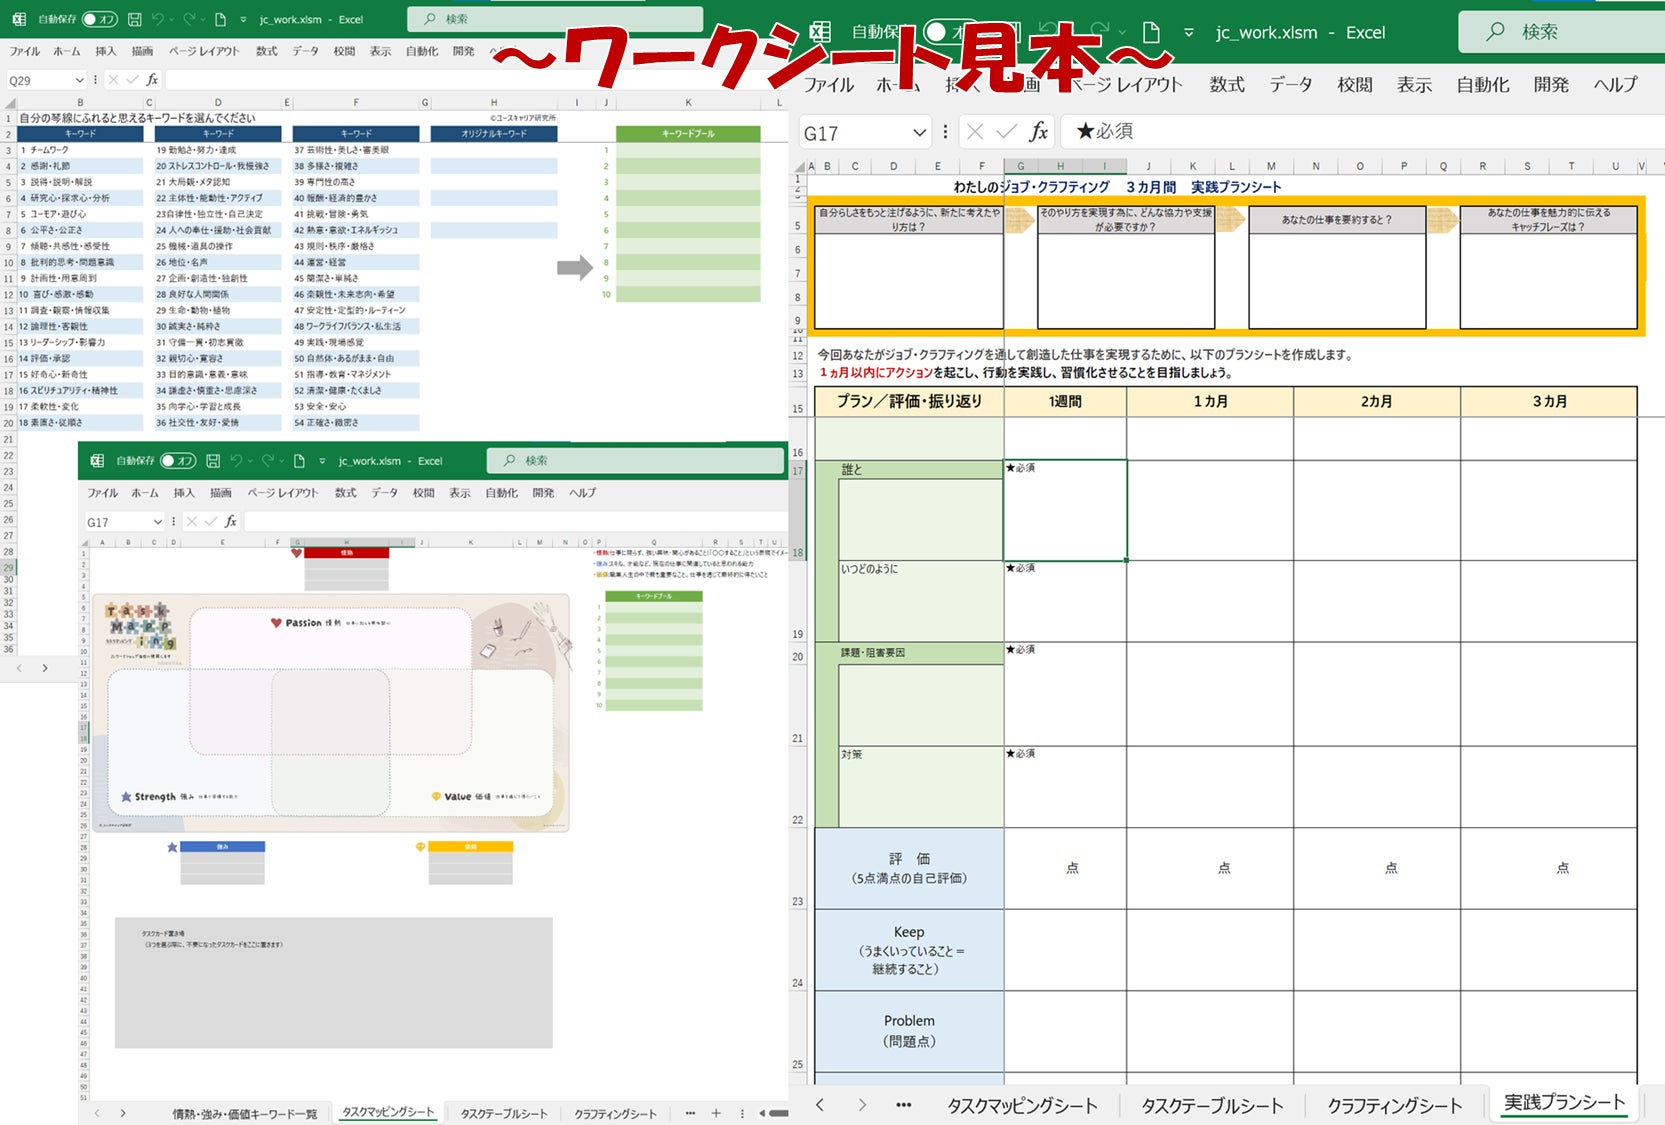This screenshot has height=1125, width=1665.
Task: Click the new file icon in the bottom-left Excel window
Action: (x=299, y=461)
